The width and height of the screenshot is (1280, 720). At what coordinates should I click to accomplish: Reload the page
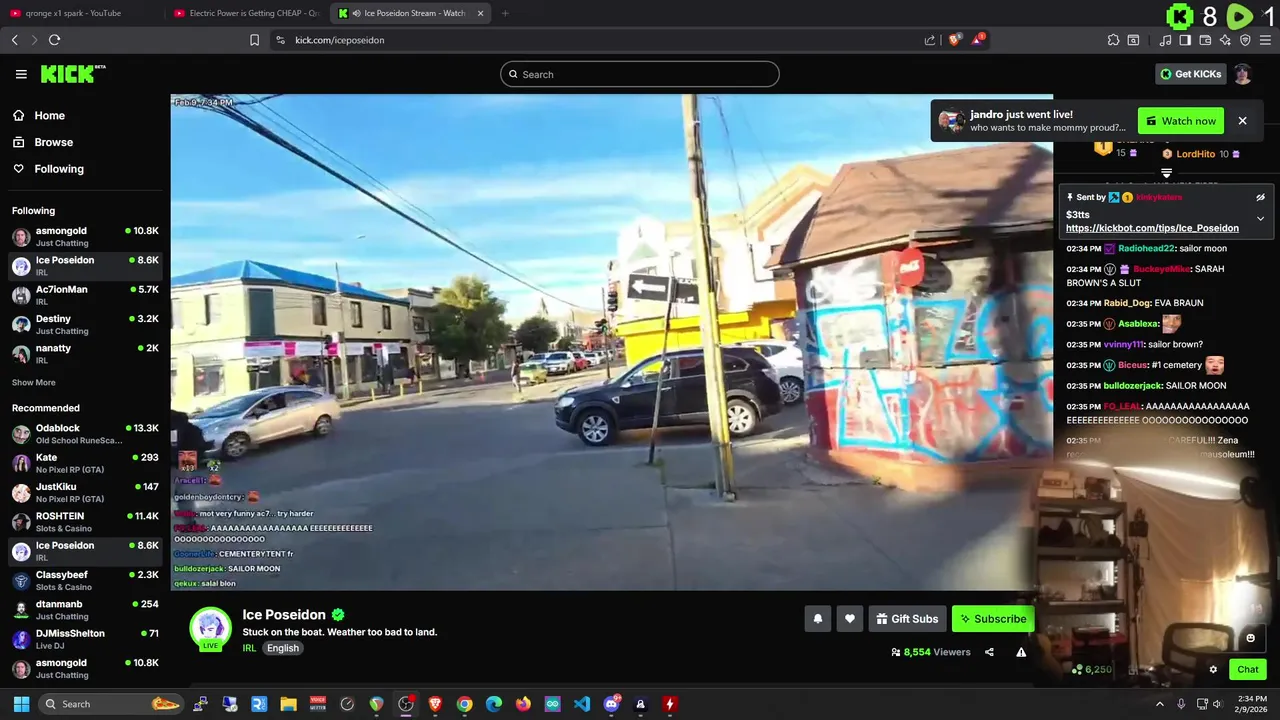[x=54, y=40]
